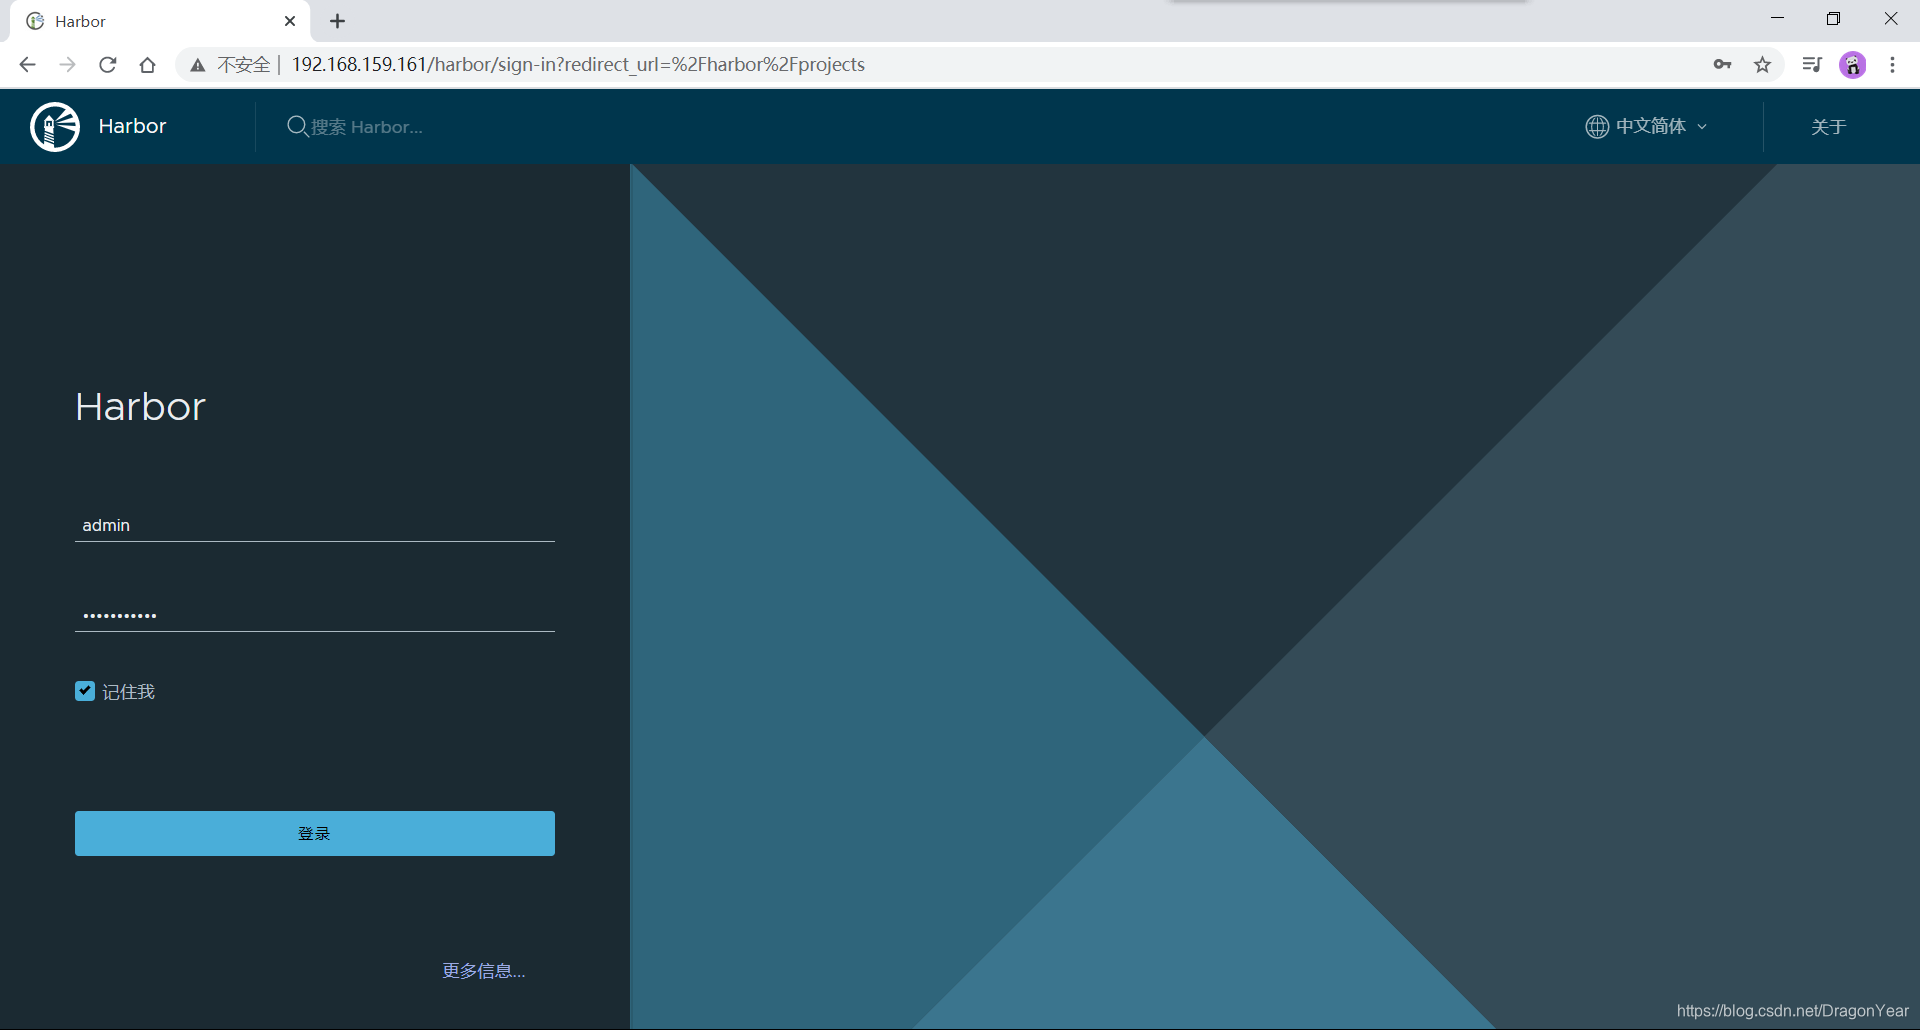
Task: Minimize the browser window
Action: (x=1777, y=19)
